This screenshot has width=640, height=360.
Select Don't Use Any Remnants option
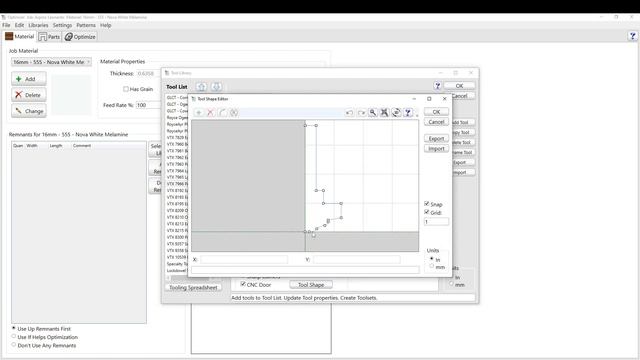tap(14, 345)
